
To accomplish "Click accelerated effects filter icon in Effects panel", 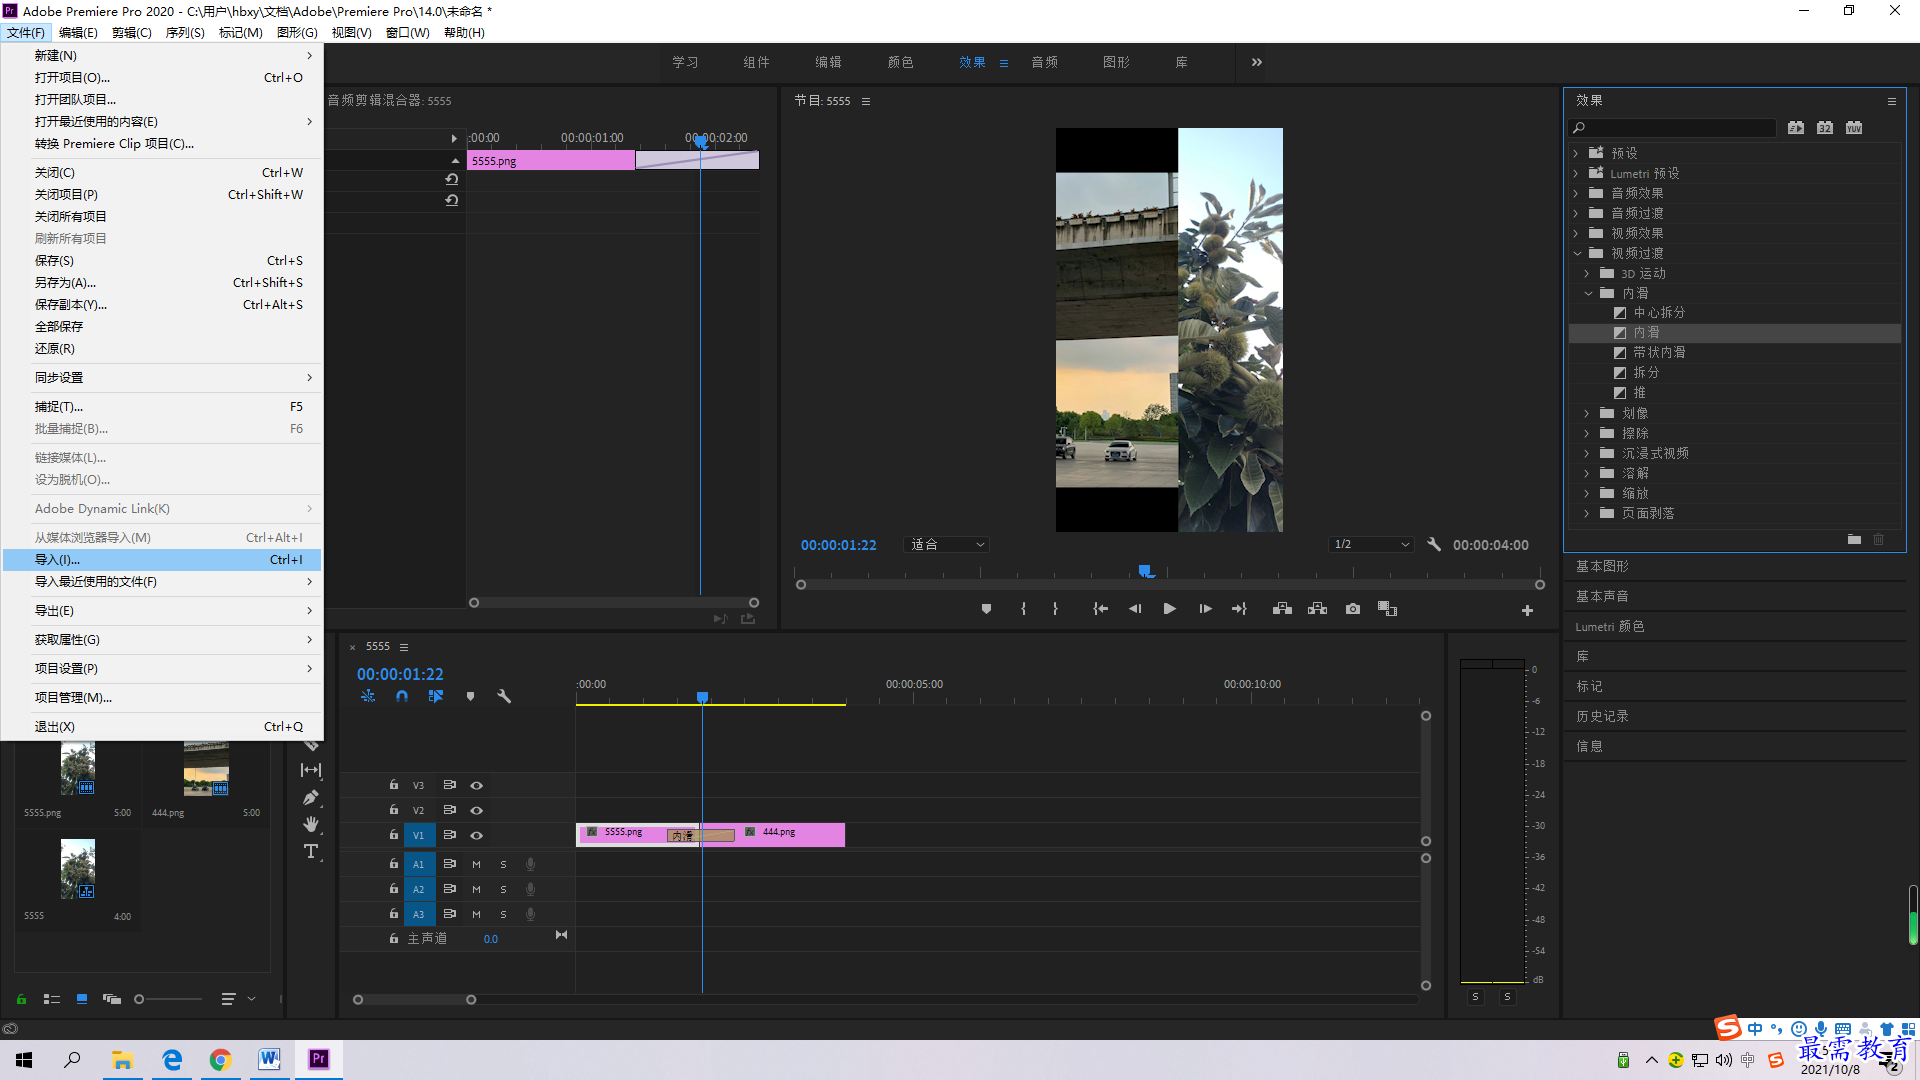I will (1796, 128).
